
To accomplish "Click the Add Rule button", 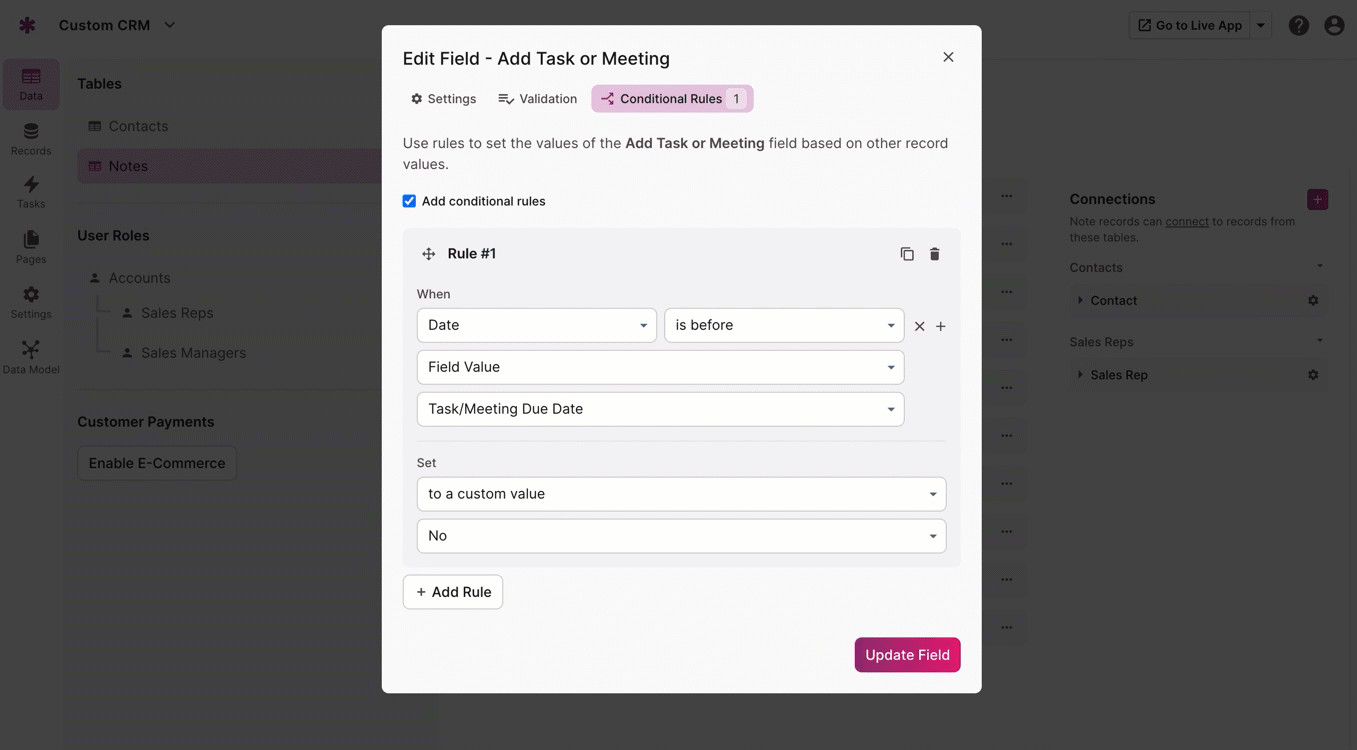I will [453, 592].
